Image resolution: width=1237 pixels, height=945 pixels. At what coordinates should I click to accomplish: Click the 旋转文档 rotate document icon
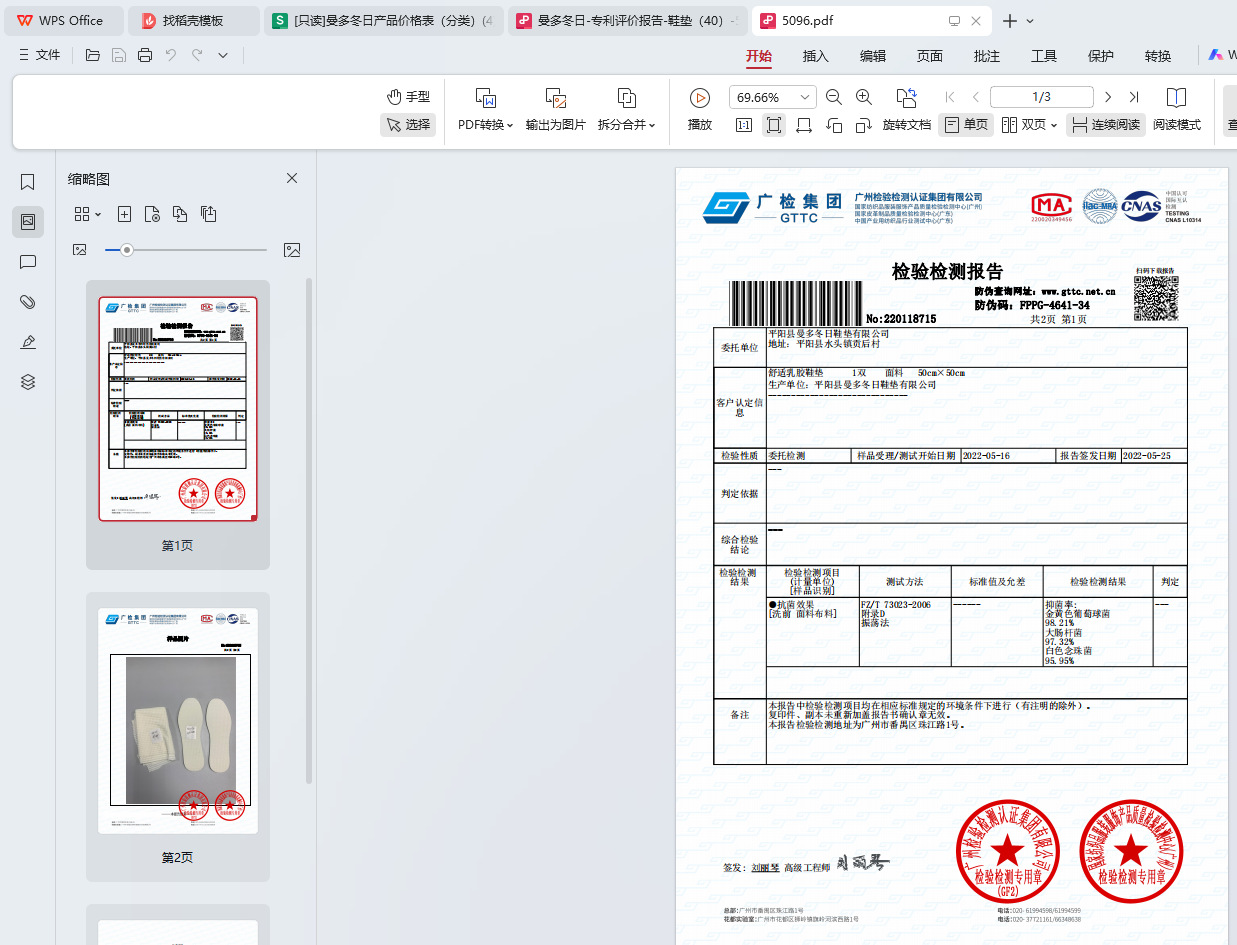(x=905, y=125)
